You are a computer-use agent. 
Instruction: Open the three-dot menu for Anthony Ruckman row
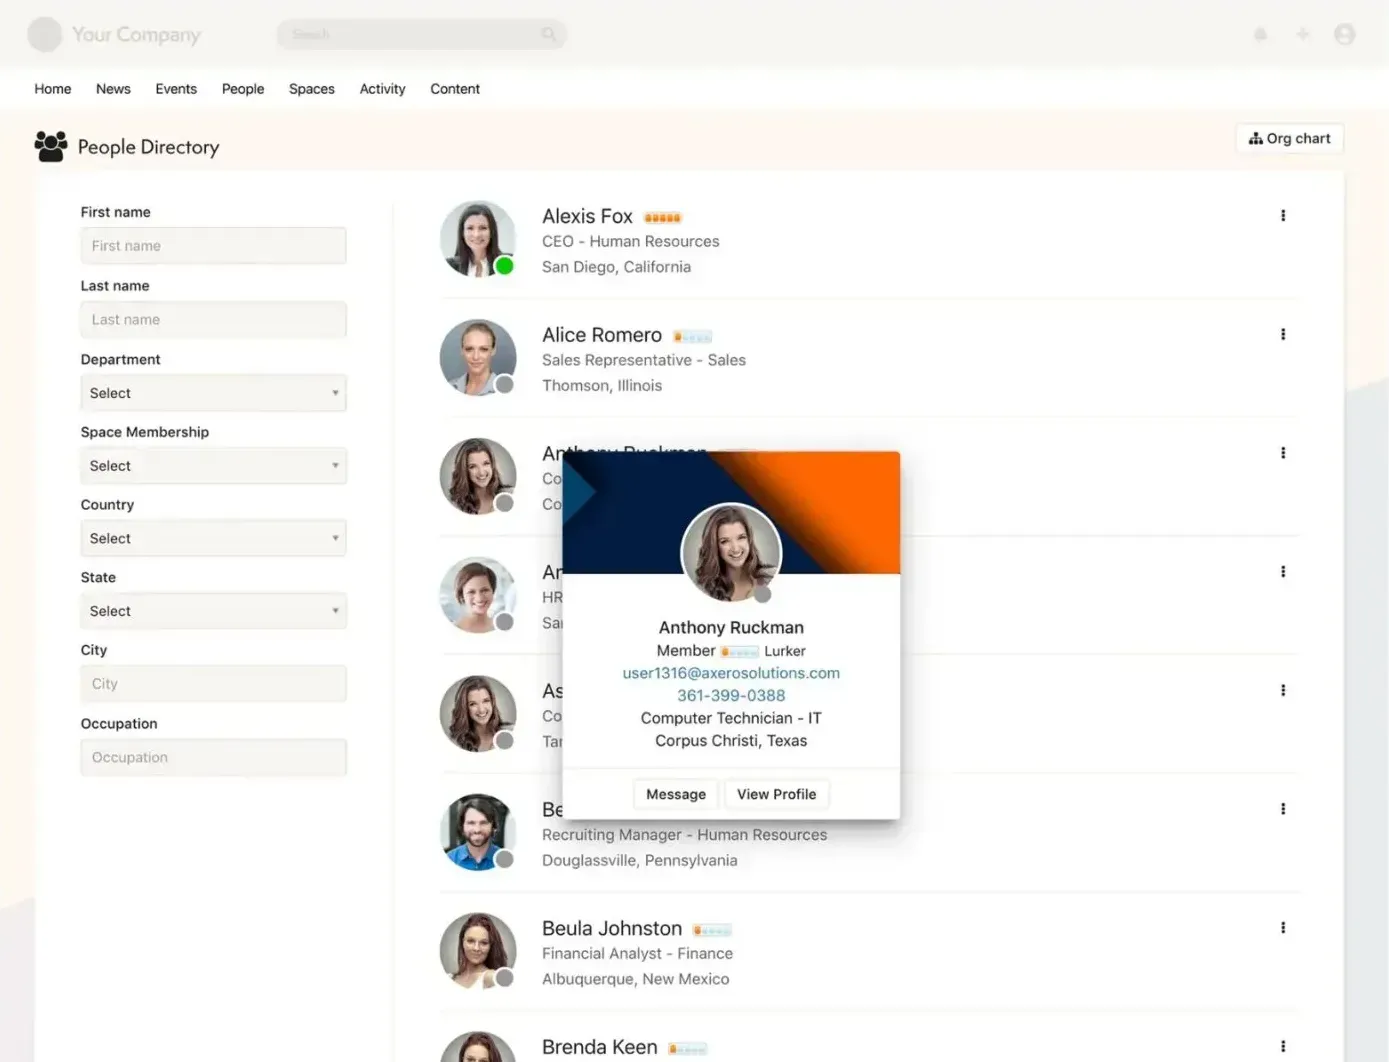coord(1283,453)
